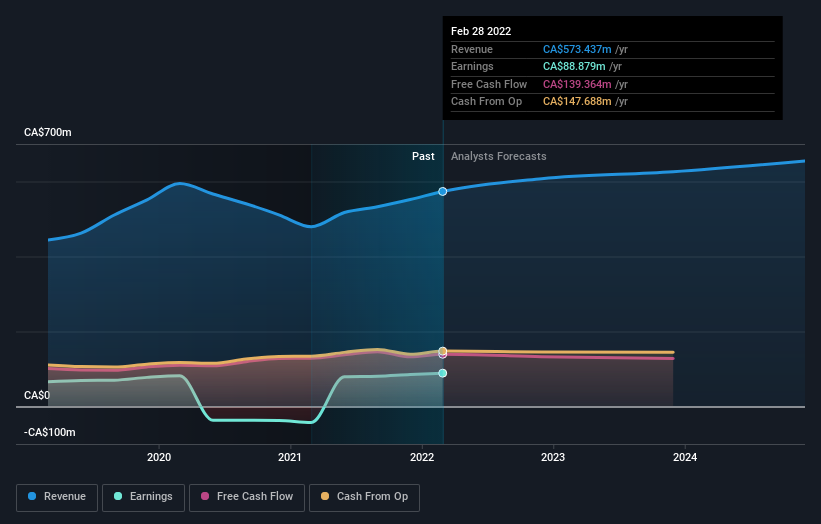This screenshot has height=524, width=821.
Task: Click the CA$139.364m free cash flow value
Action: coord(577,84)
